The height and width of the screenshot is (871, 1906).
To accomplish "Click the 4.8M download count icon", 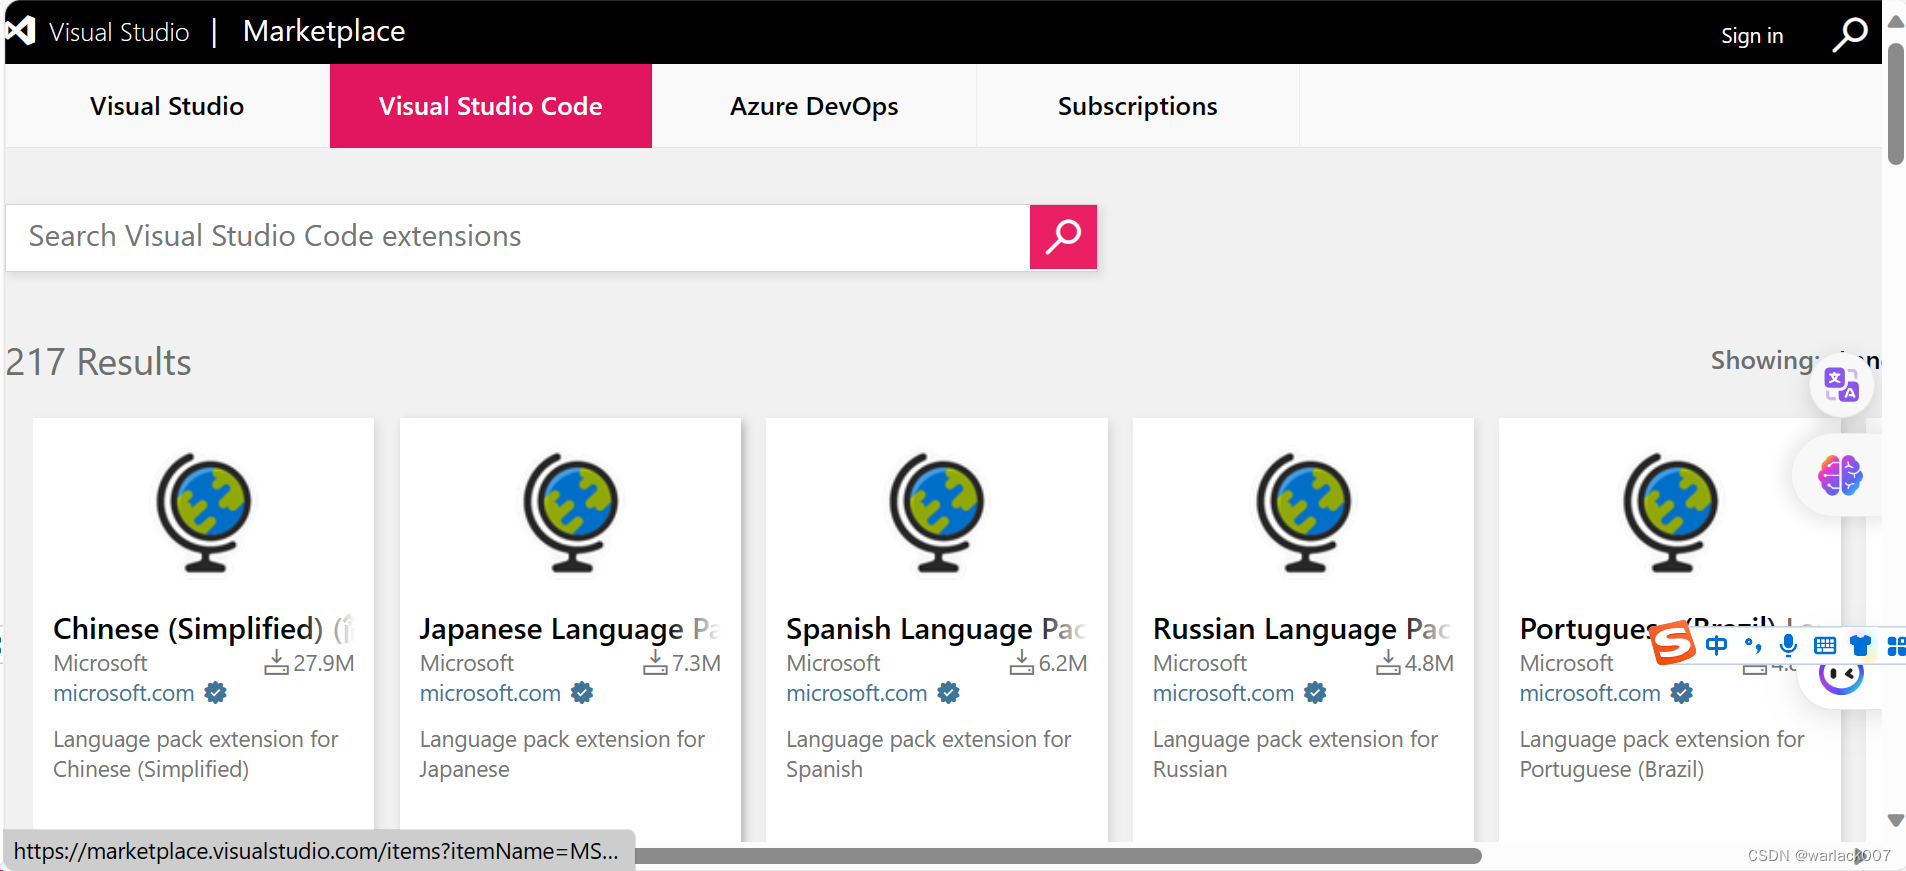I will [1388, 663].
